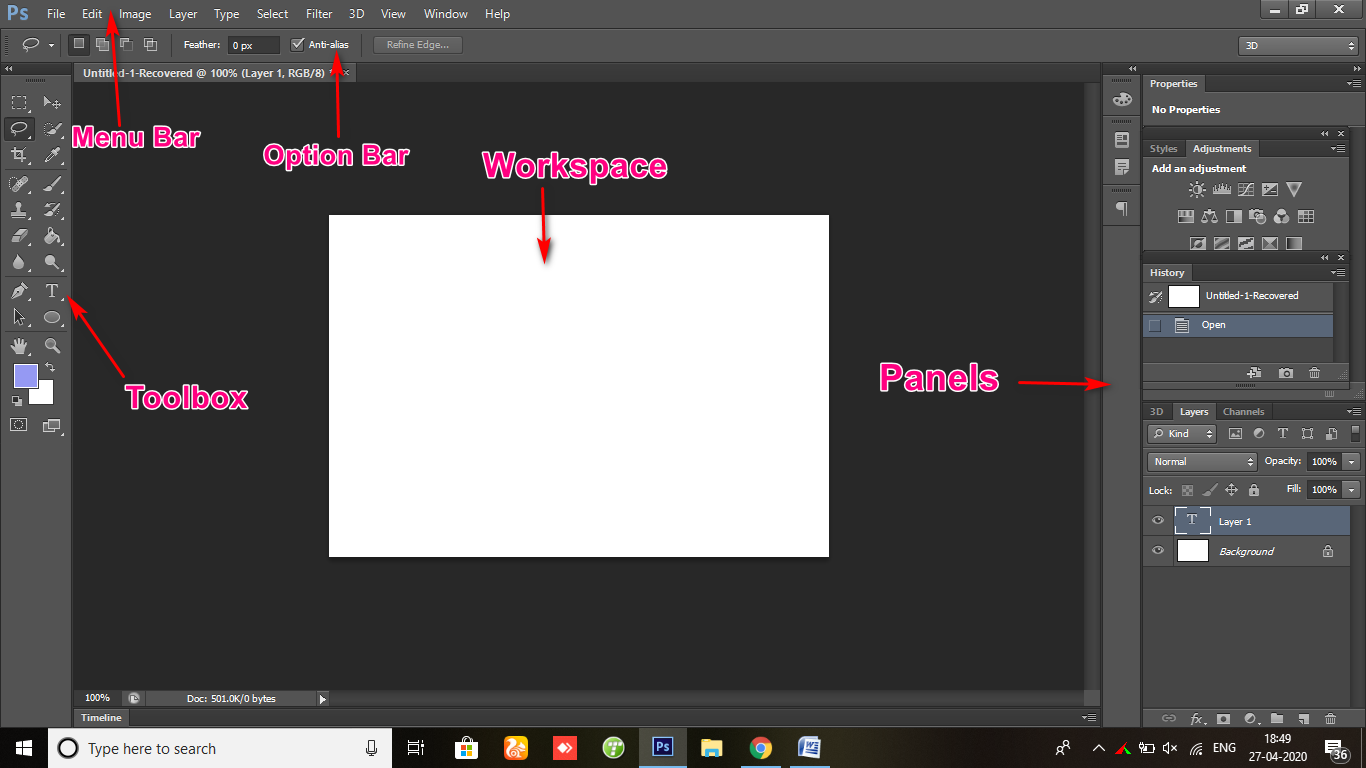This screenshot has width=1366, height=768.
Task: Click the Create new layer button
Action: click(1306, 718)
